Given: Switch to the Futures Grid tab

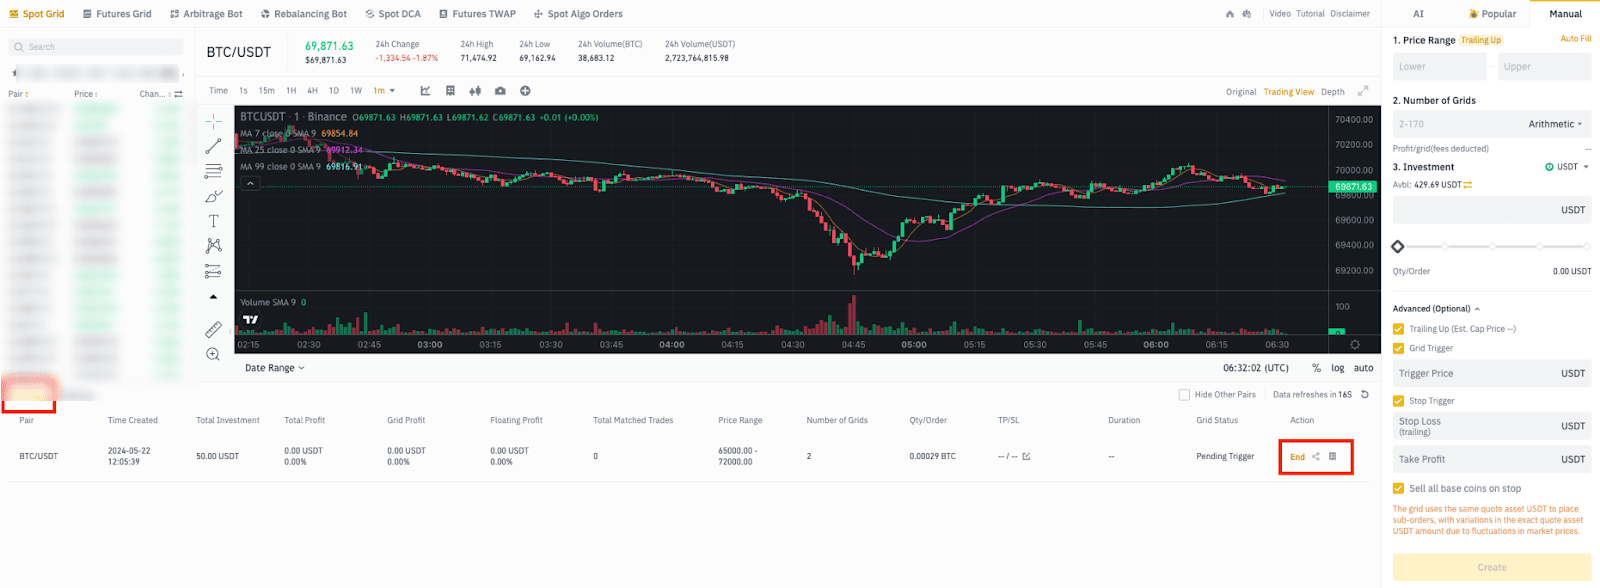Looking at the screenshot, I should click(117, 14).
